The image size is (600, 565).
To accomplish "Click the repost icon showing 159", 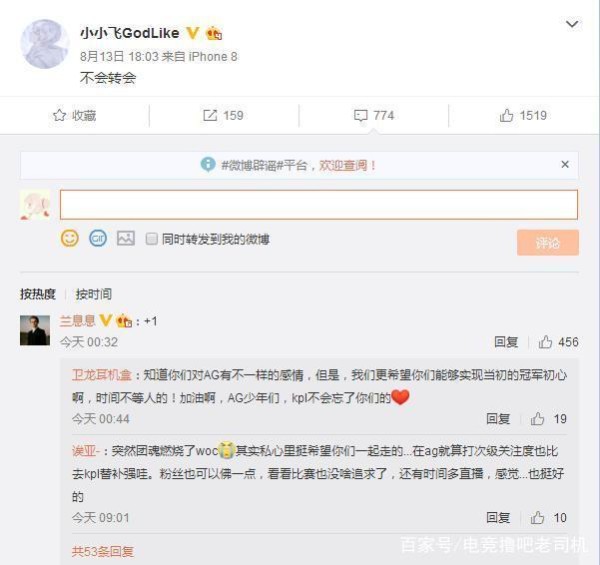I will pos(210,115).
